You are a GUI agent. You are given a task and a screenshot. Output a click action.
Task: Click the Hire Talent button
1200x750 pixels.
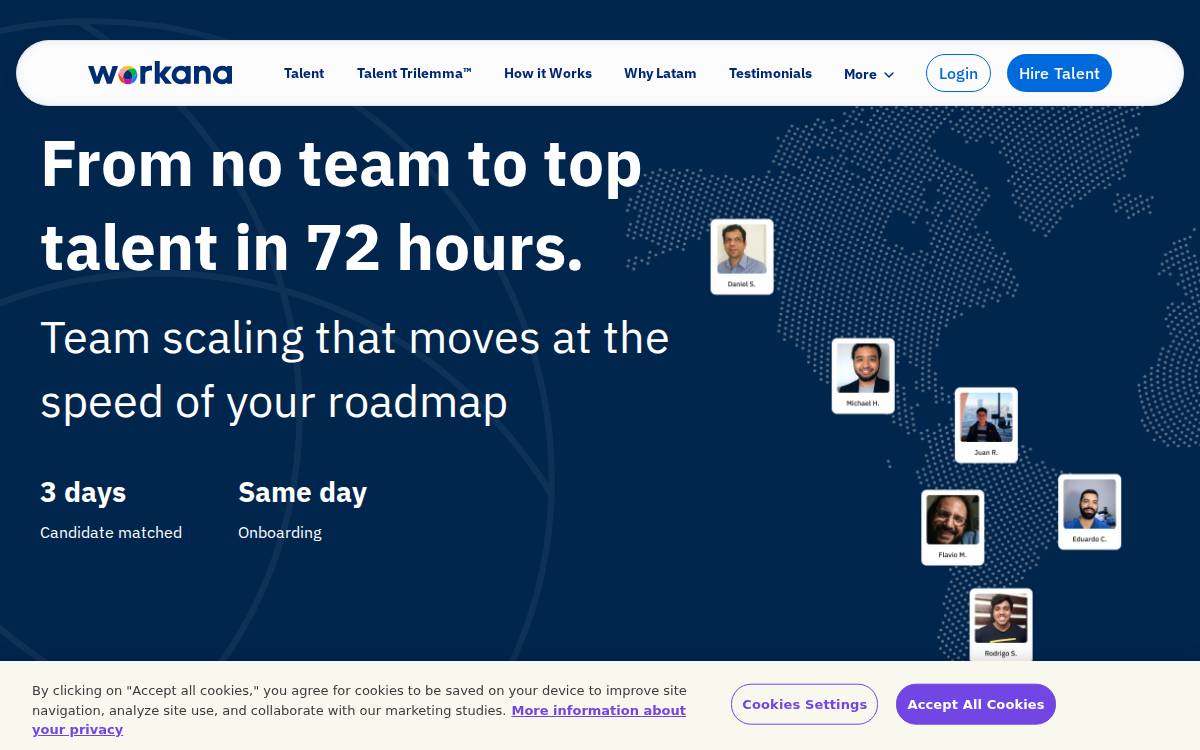[1059, 73]
